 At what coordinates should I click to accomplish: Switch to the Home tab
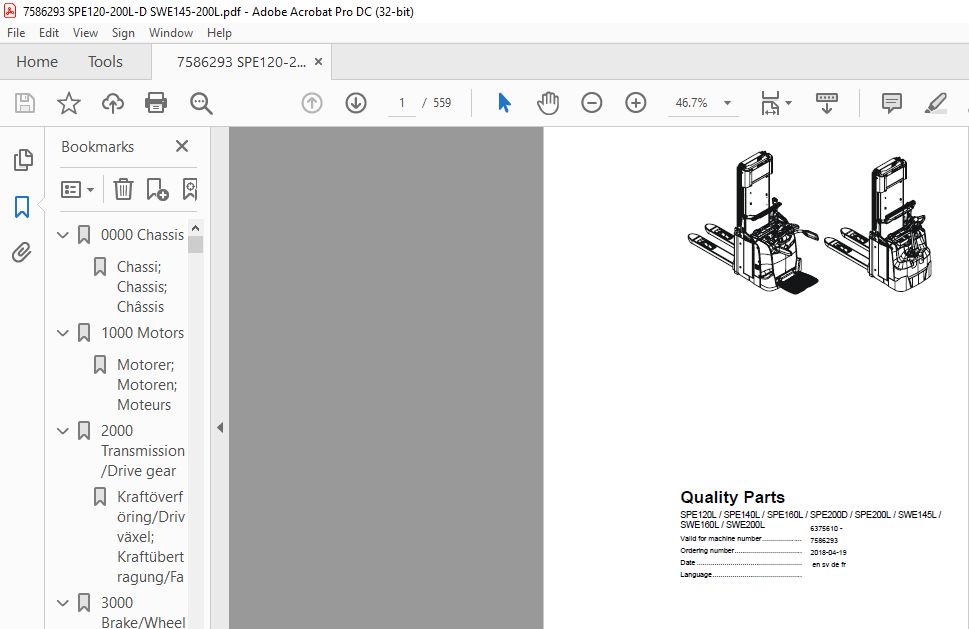tap(37, 62)
